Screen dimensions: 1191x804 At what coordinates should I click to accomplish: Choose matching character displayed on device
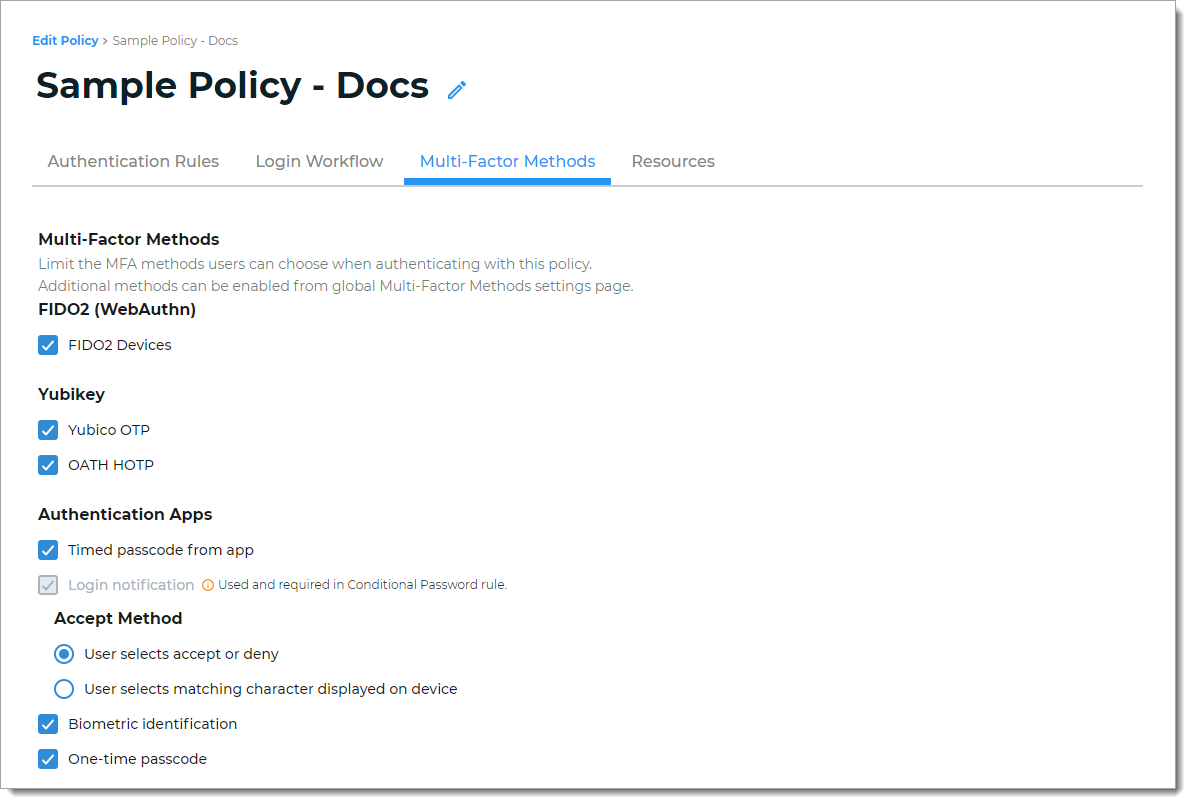pyautogui.click(x=63, y=688)
